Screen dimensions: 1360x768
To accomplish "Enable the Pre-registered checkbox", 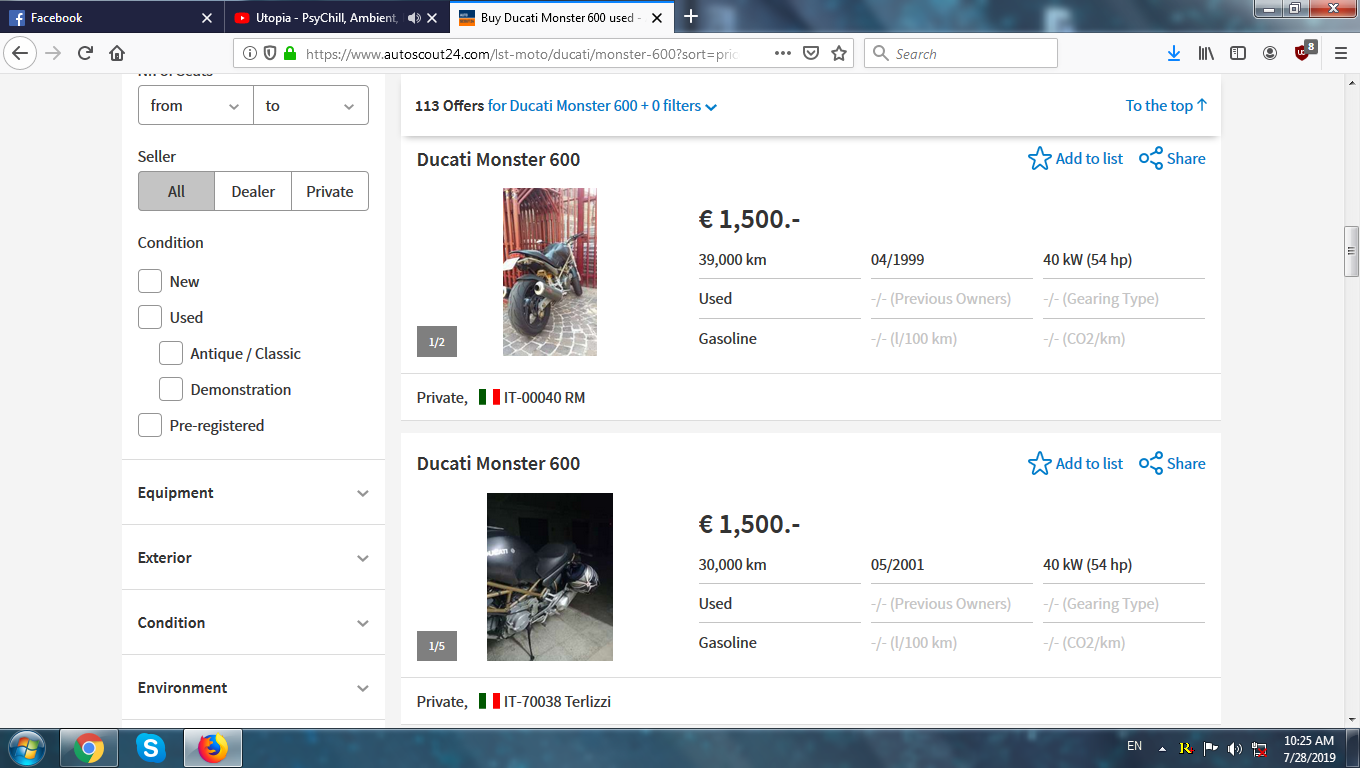I will [150, 426].
